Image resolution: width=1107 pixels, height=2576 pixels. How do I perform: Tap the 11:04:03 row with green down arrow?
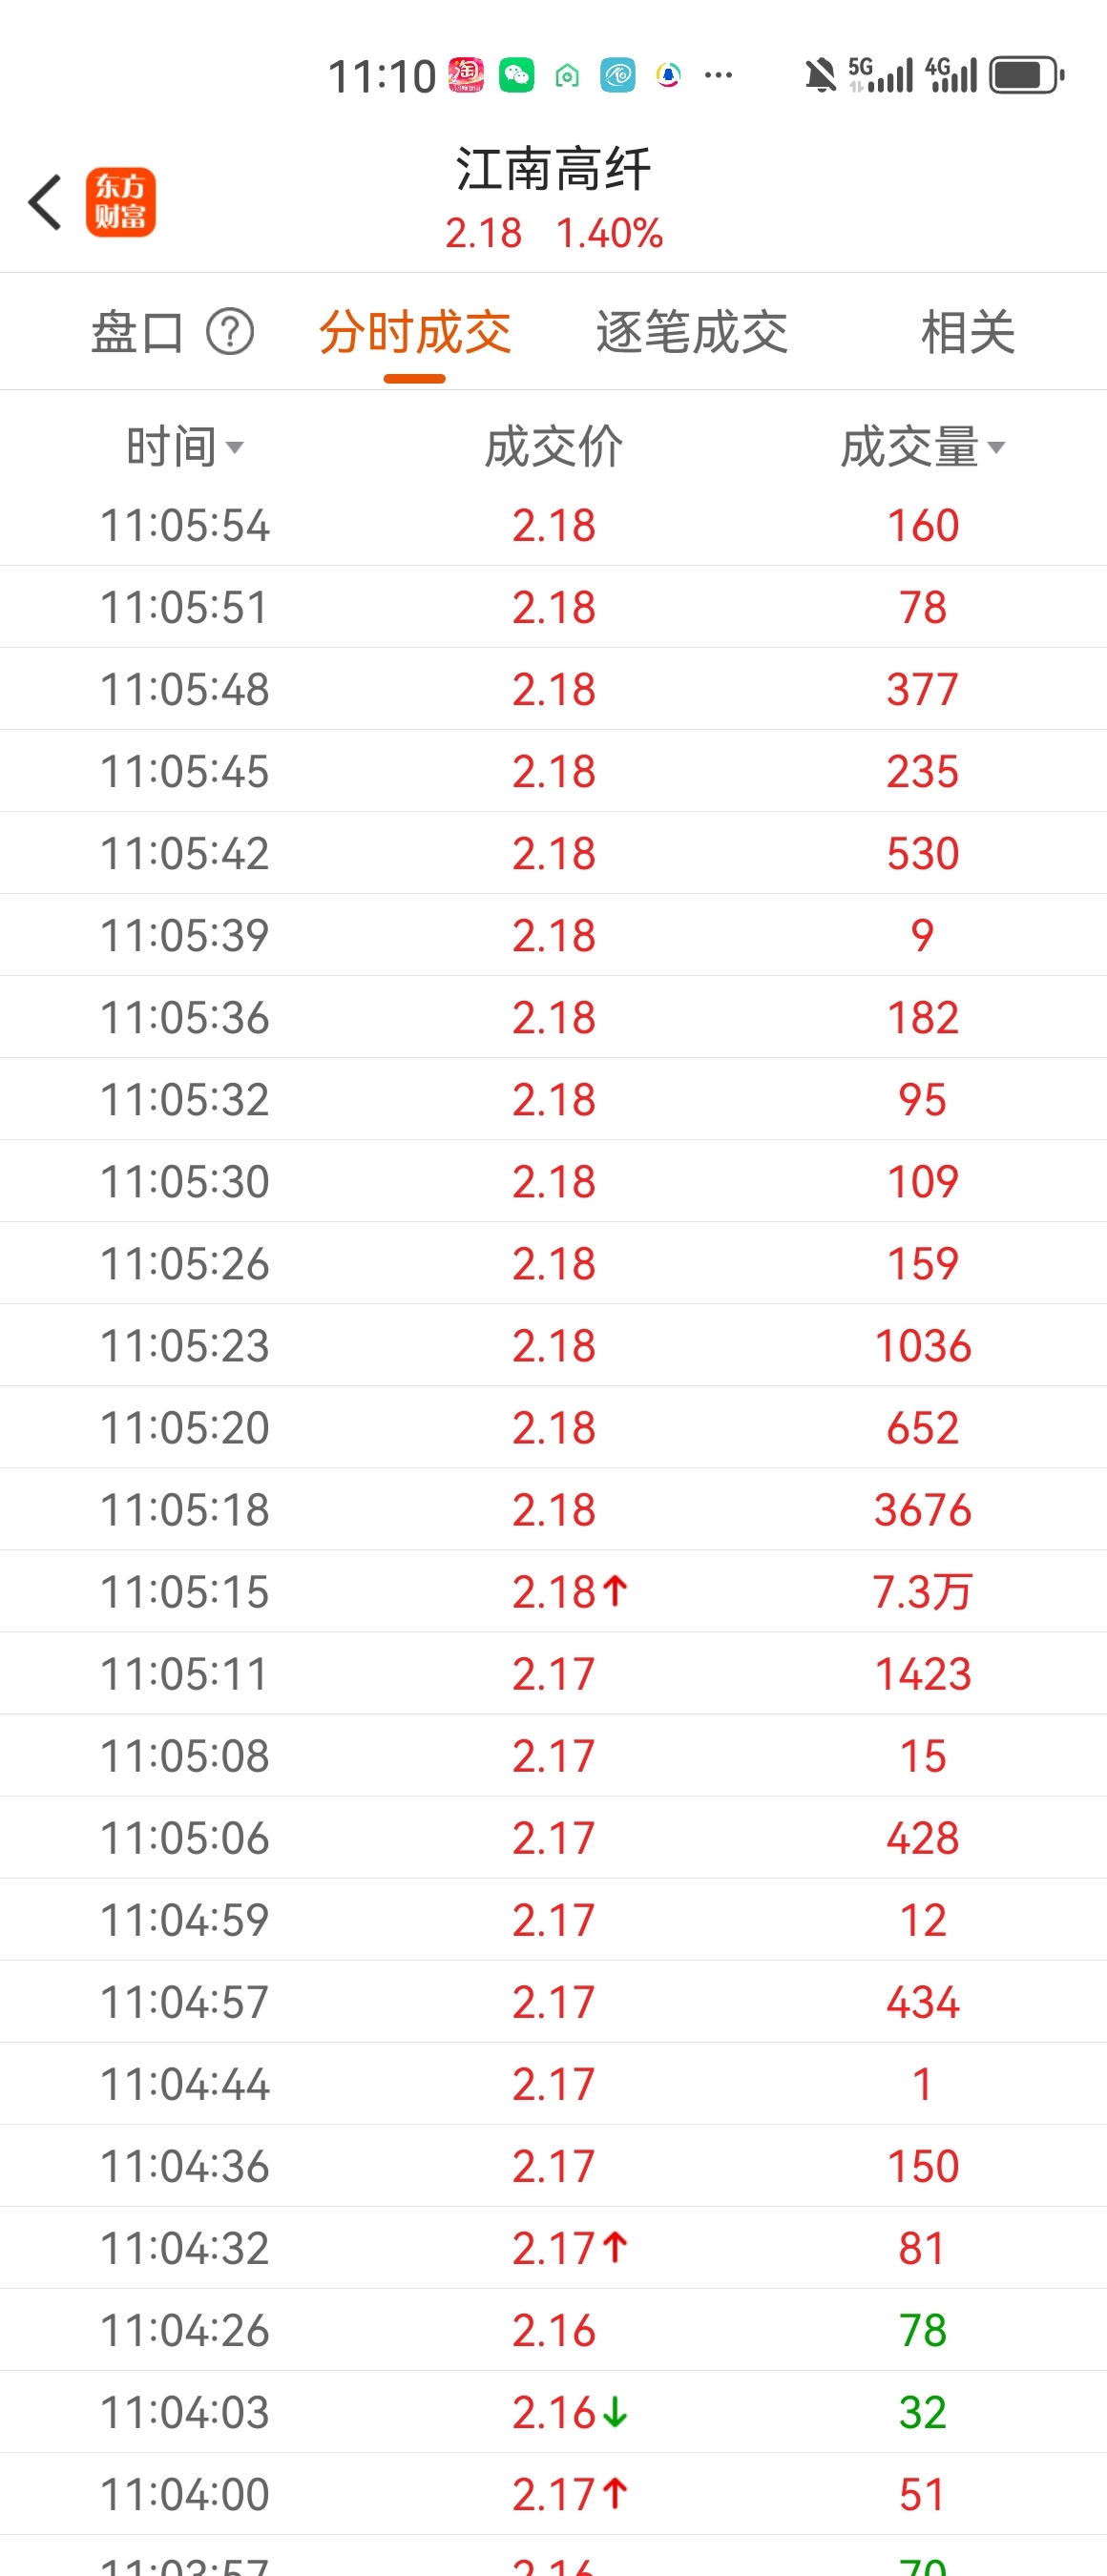coord(553,2412)
